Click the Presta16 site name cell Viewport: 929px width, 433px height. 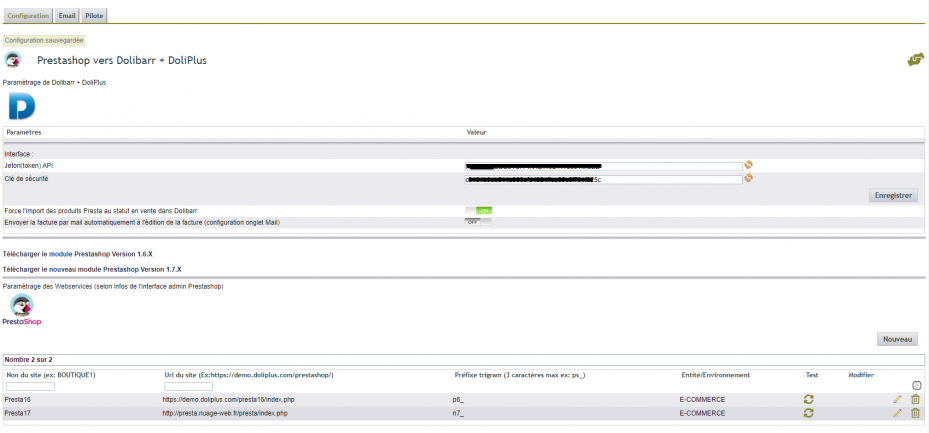pos(17,400)
